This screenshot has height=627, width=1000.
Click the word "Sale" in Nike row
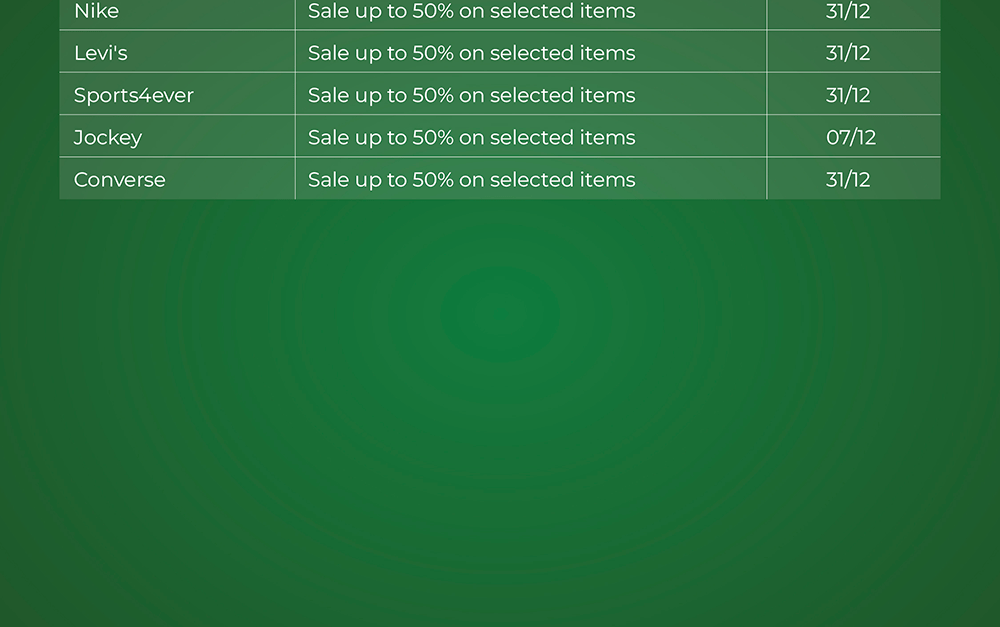point(329,12)
